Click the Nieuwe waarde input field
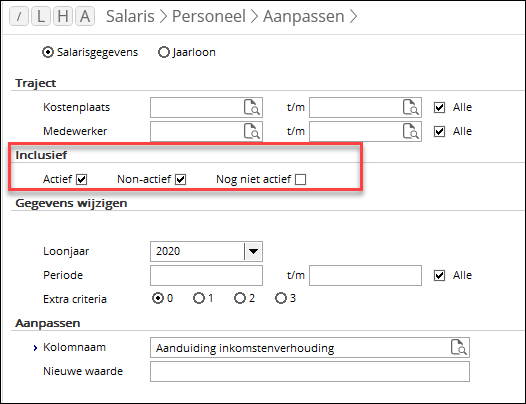Screen dimensions: 526x404 (310, 371)
